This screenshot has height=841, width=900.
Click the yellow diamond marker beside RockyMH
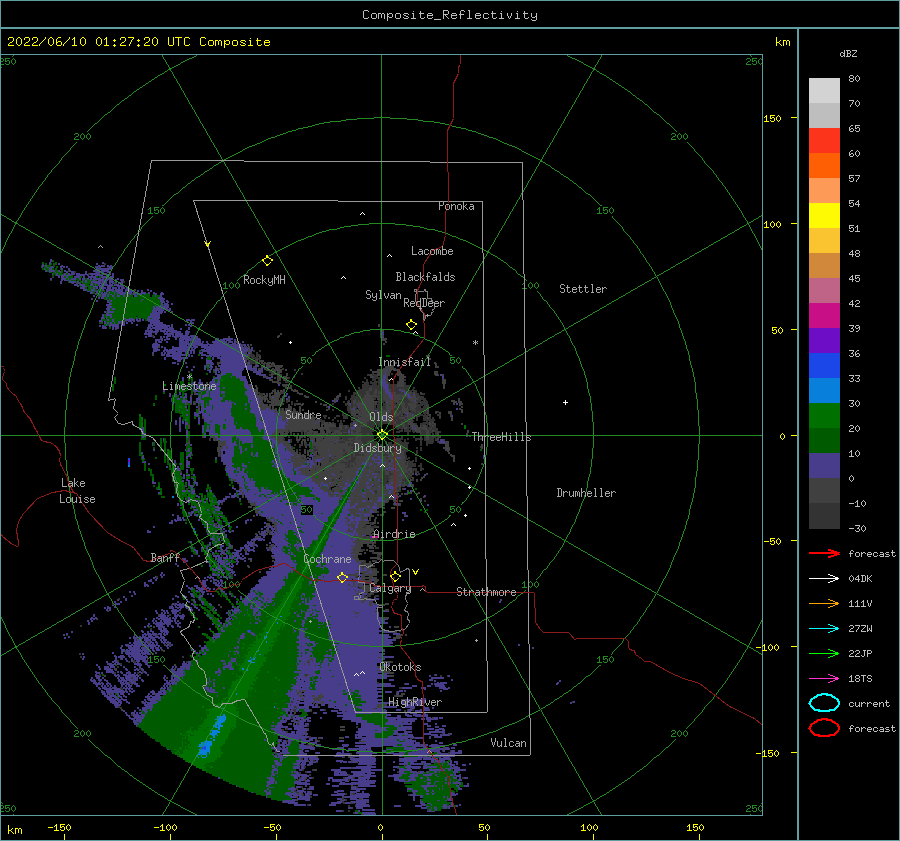click(x=267, y=261)
